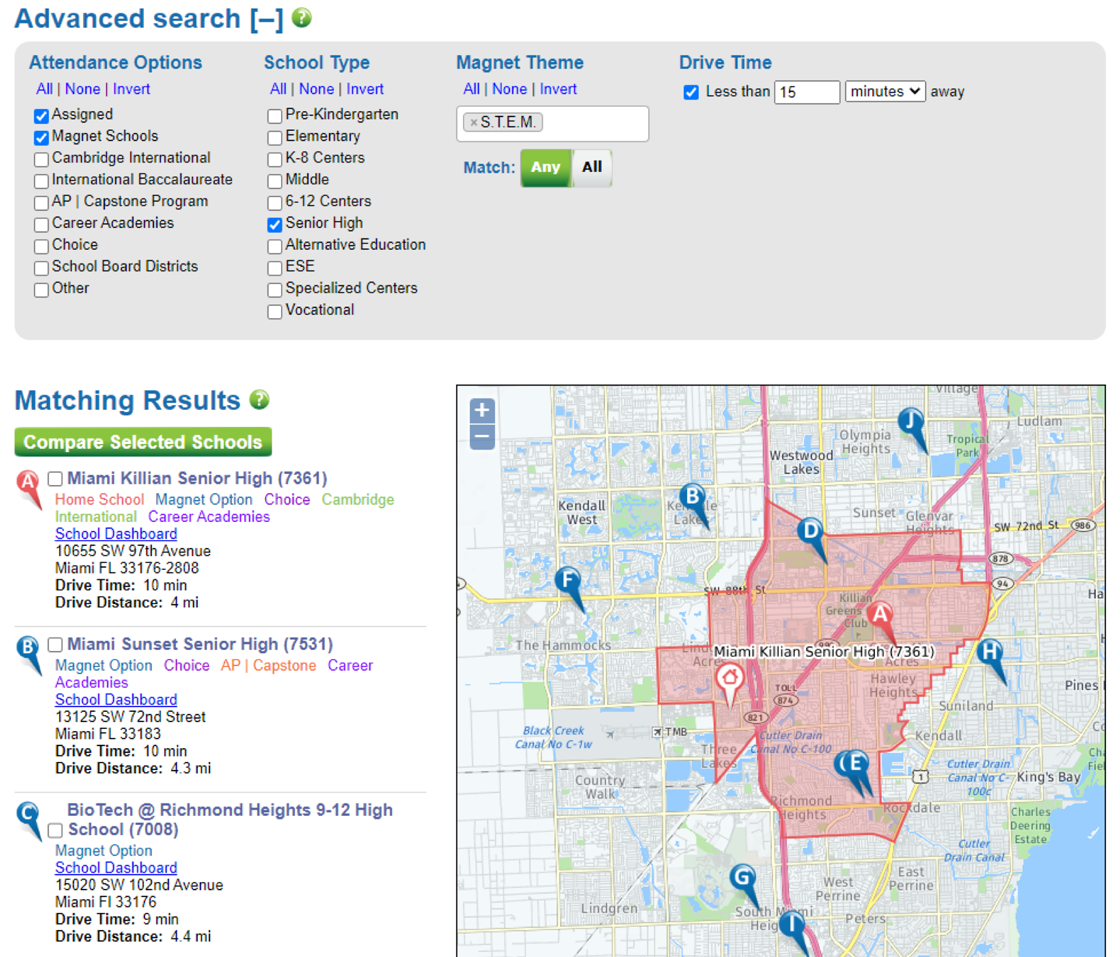The height and width of the screenshot is (957, 1120).
Task: Open BioTech Richmond Heights School Dashboard
Action: click(116, 868)
